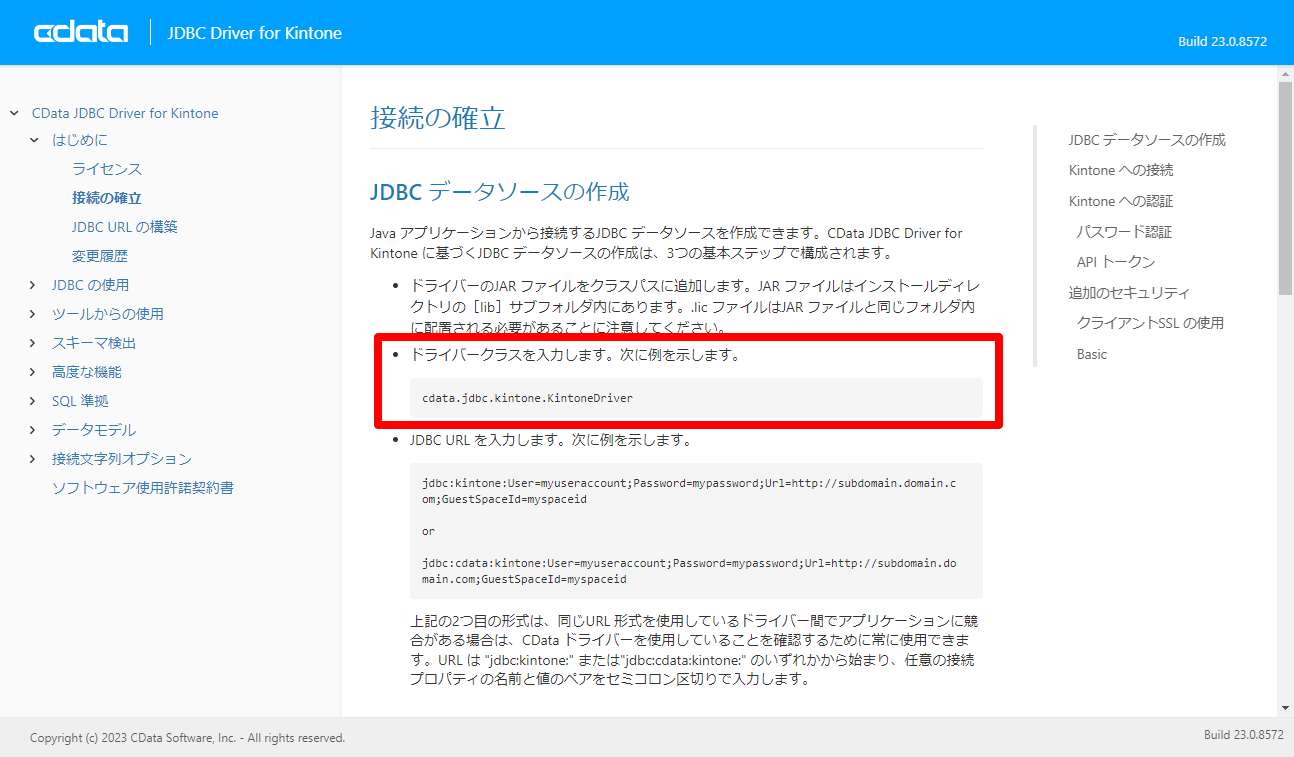Jump to Kintone への認証 in page contents
The height and width of the screenshot is (757, 1294).
pyautogui.click(x=1121, y=201)
